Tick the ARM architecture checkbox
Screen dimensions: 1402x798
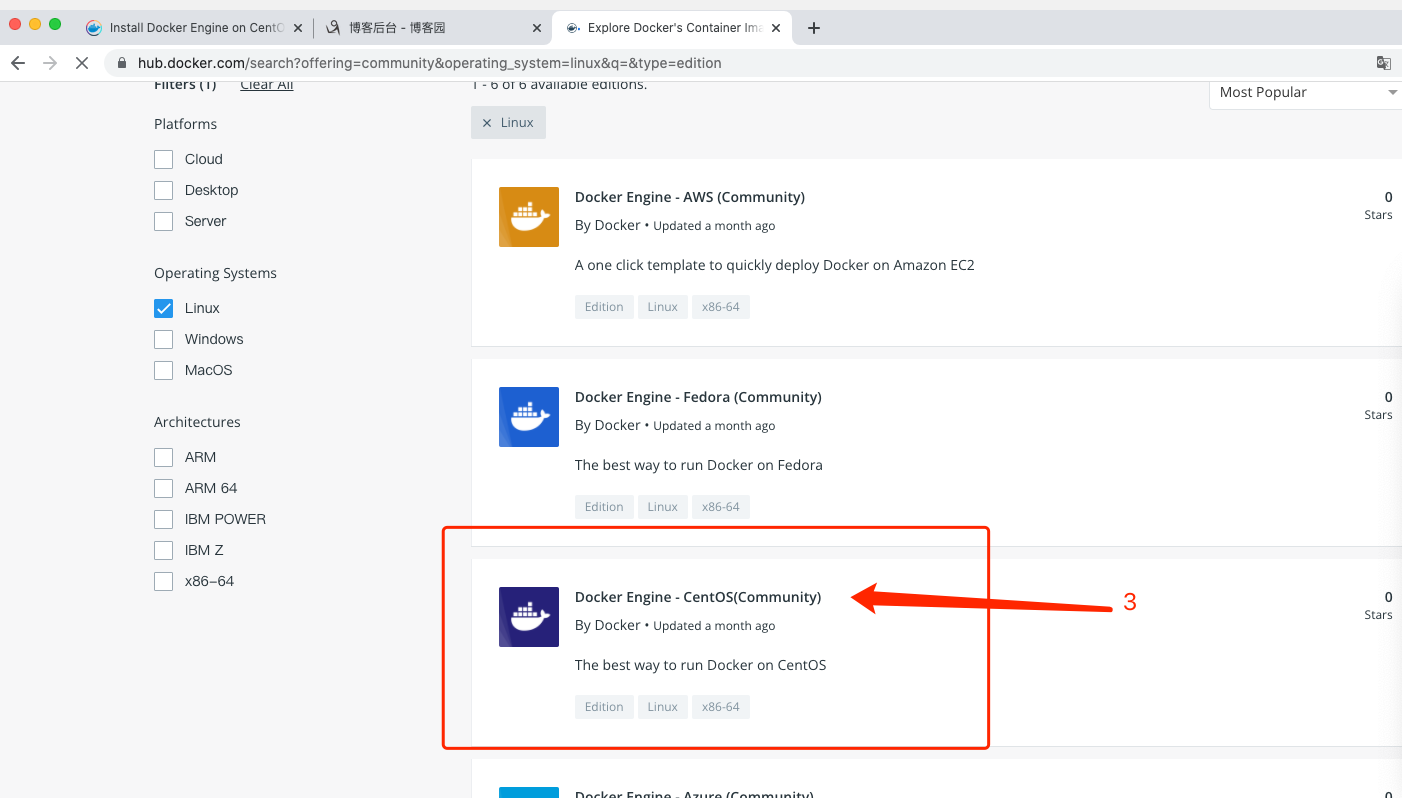(x=164, y=457)
